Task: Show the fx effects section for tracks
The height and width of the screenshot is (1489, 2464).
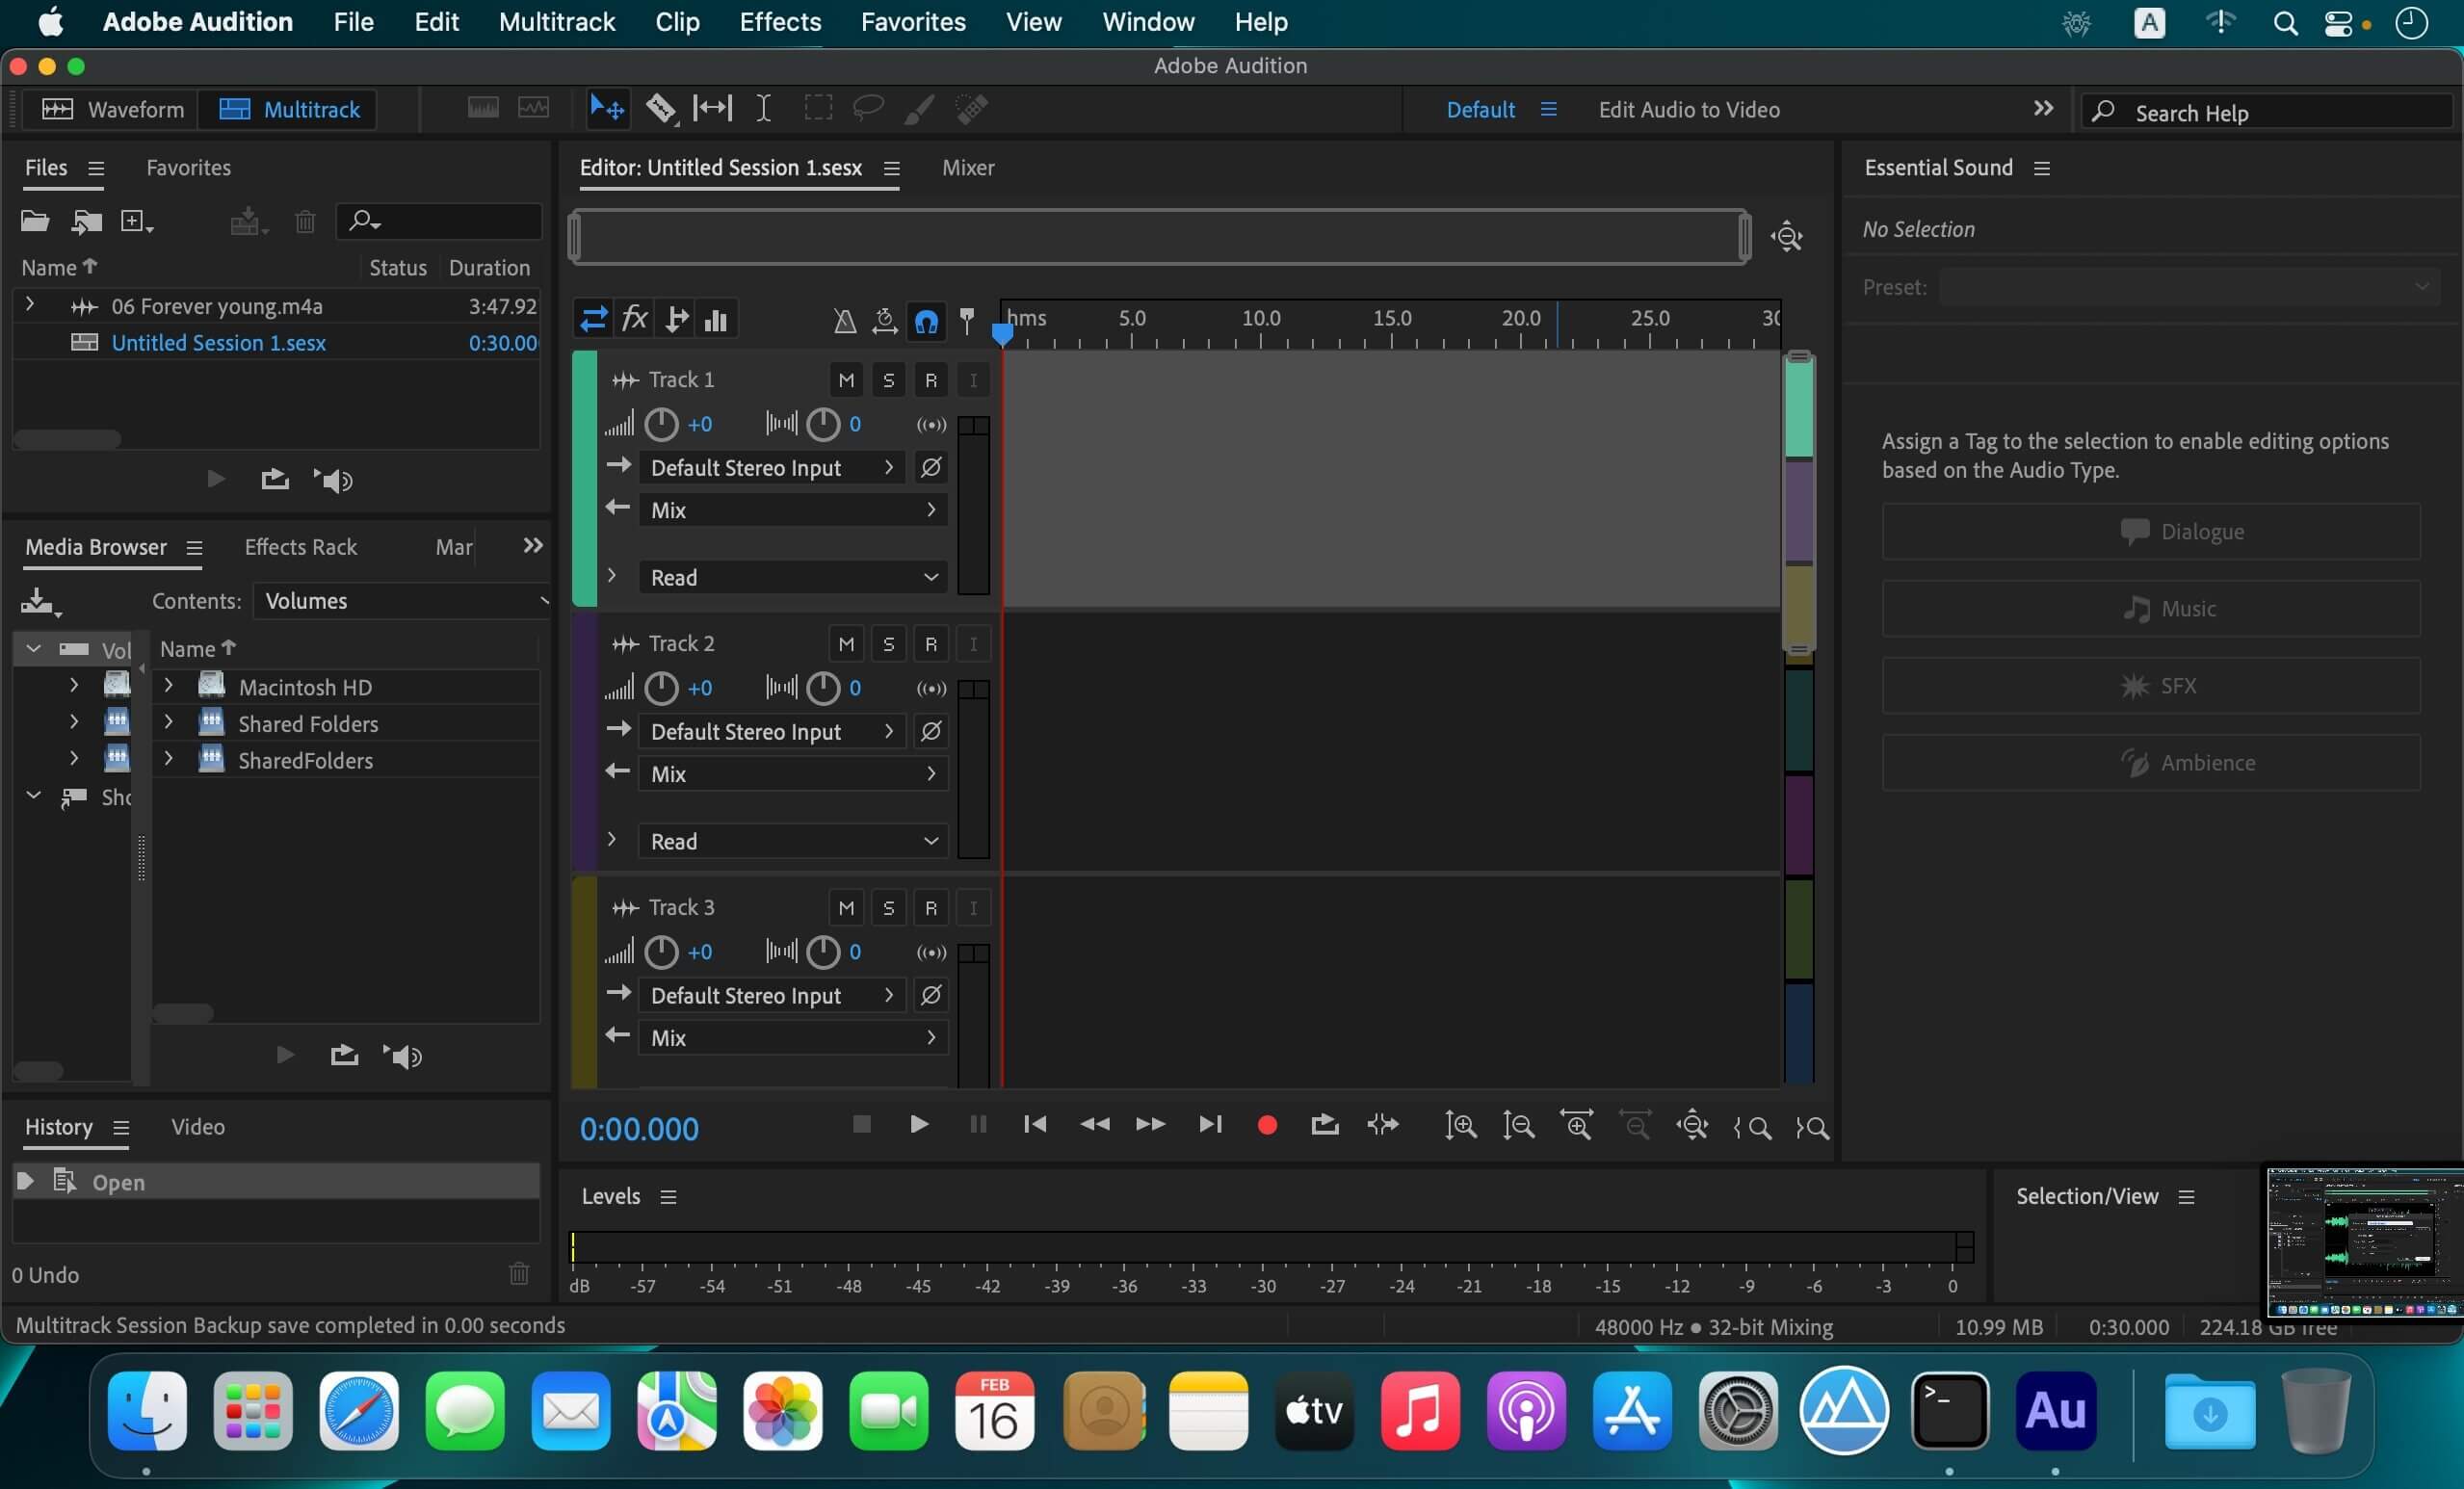Action: coord(634,320)
